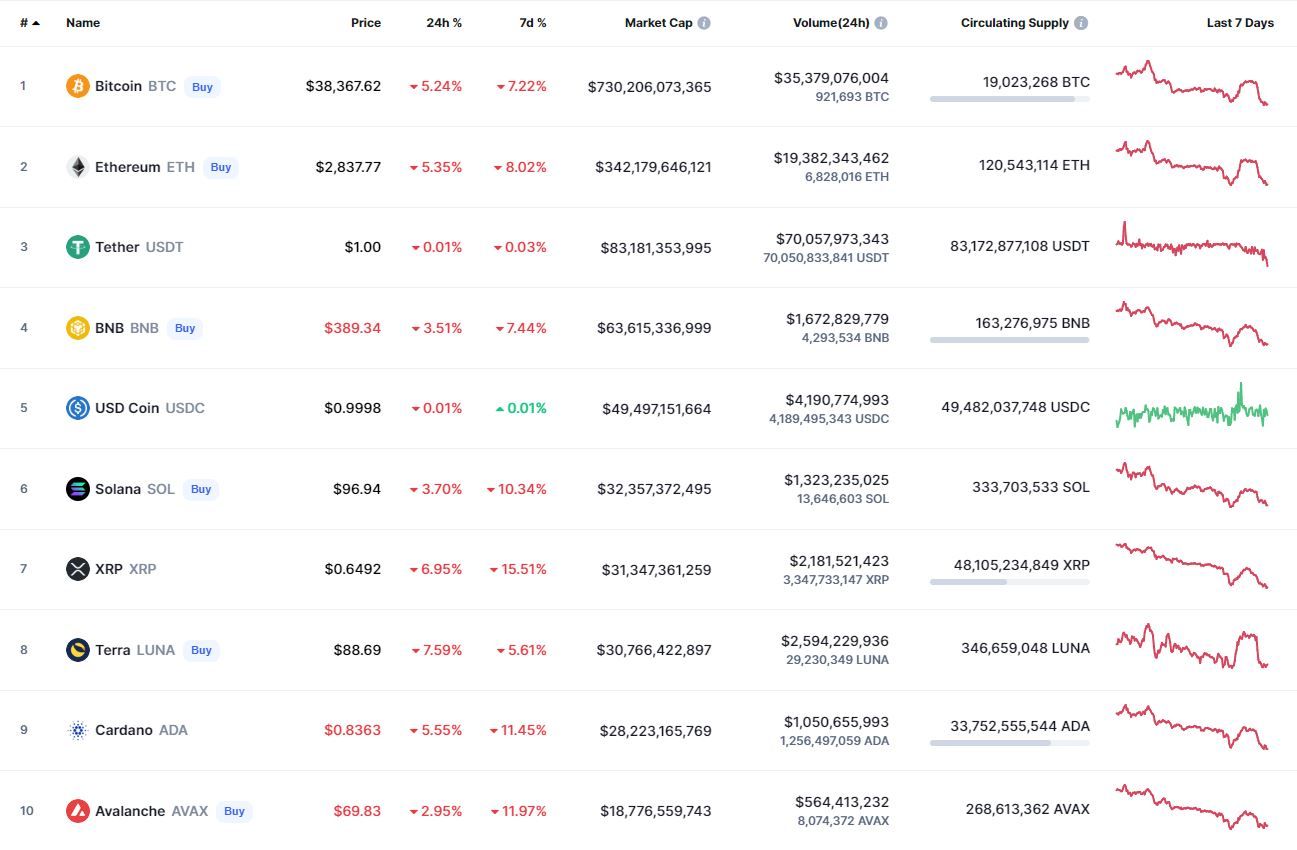
Task: Click Ethereum supply 120,543,114 ETH
Action: (1034, 165)
